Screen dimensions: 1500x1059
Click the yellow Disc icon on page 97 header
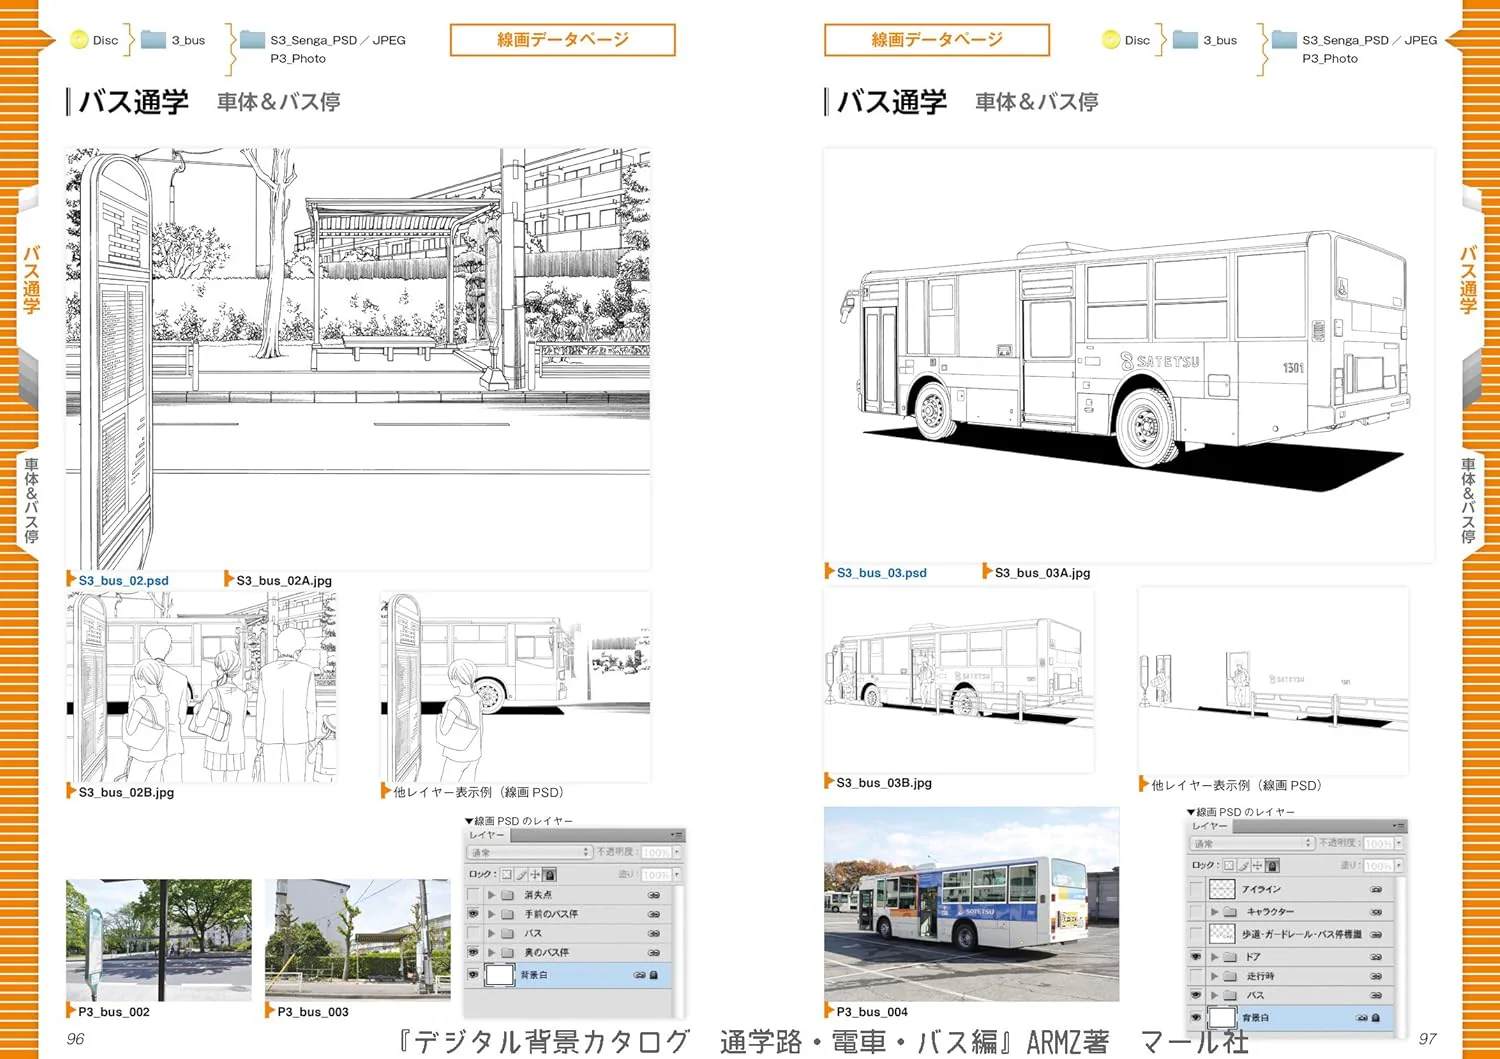[1111, 40]
